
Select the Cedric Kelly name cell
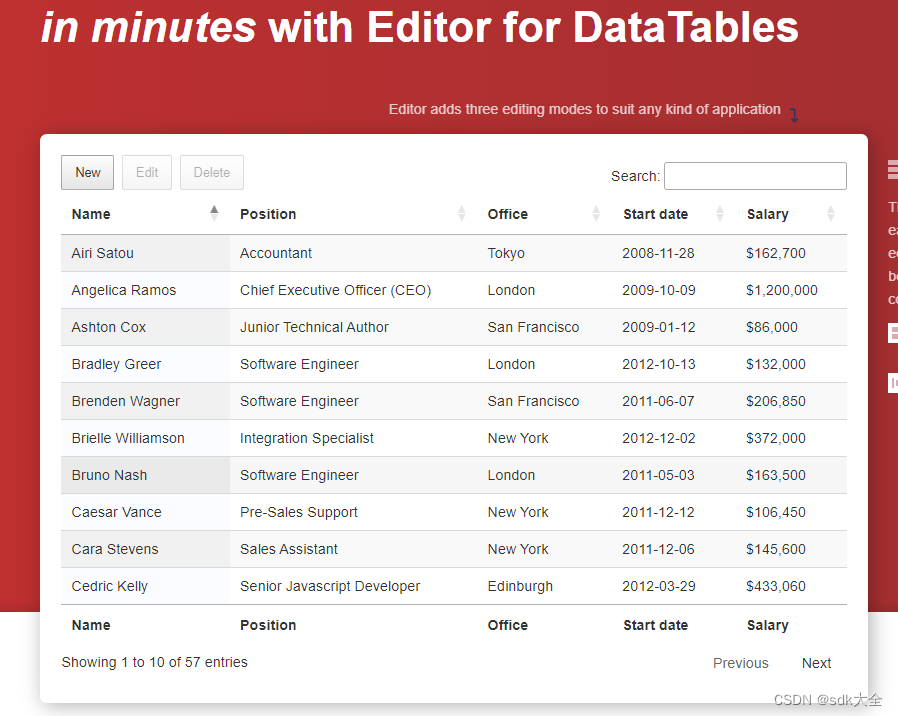(x=145, y=586)
